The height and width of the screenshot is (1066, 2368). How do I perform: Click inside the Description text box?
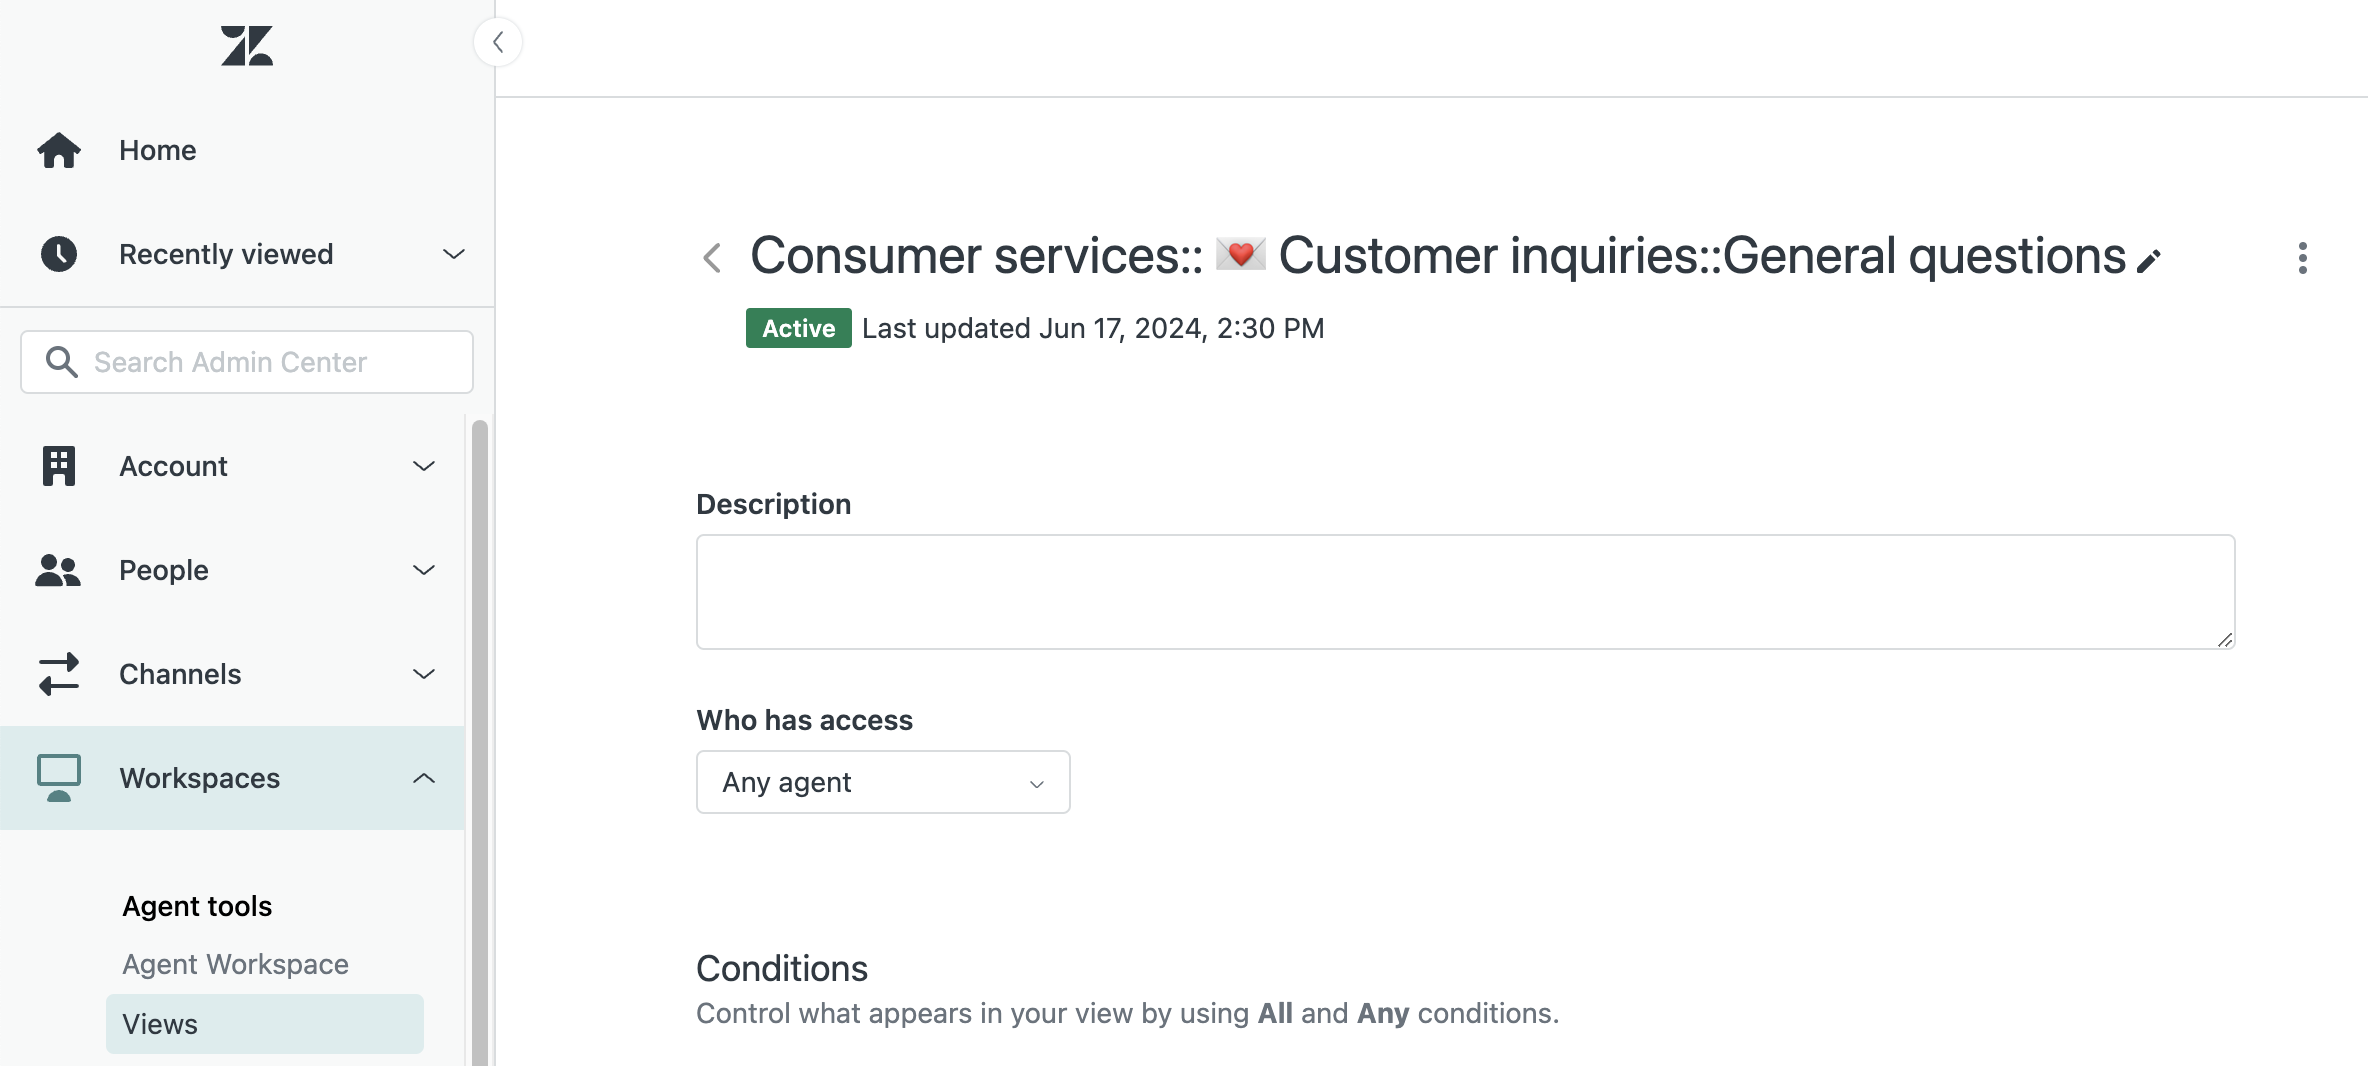(x=1466, y=592)
